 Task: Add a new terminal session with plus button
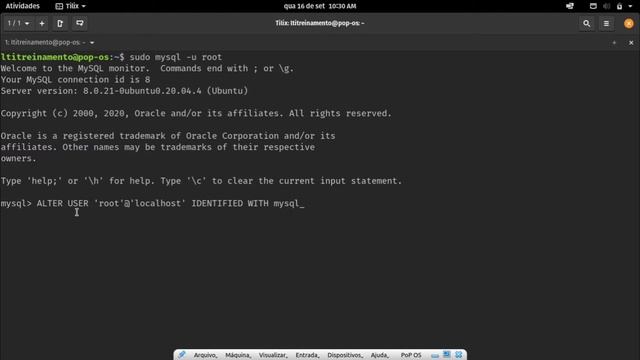42,24
